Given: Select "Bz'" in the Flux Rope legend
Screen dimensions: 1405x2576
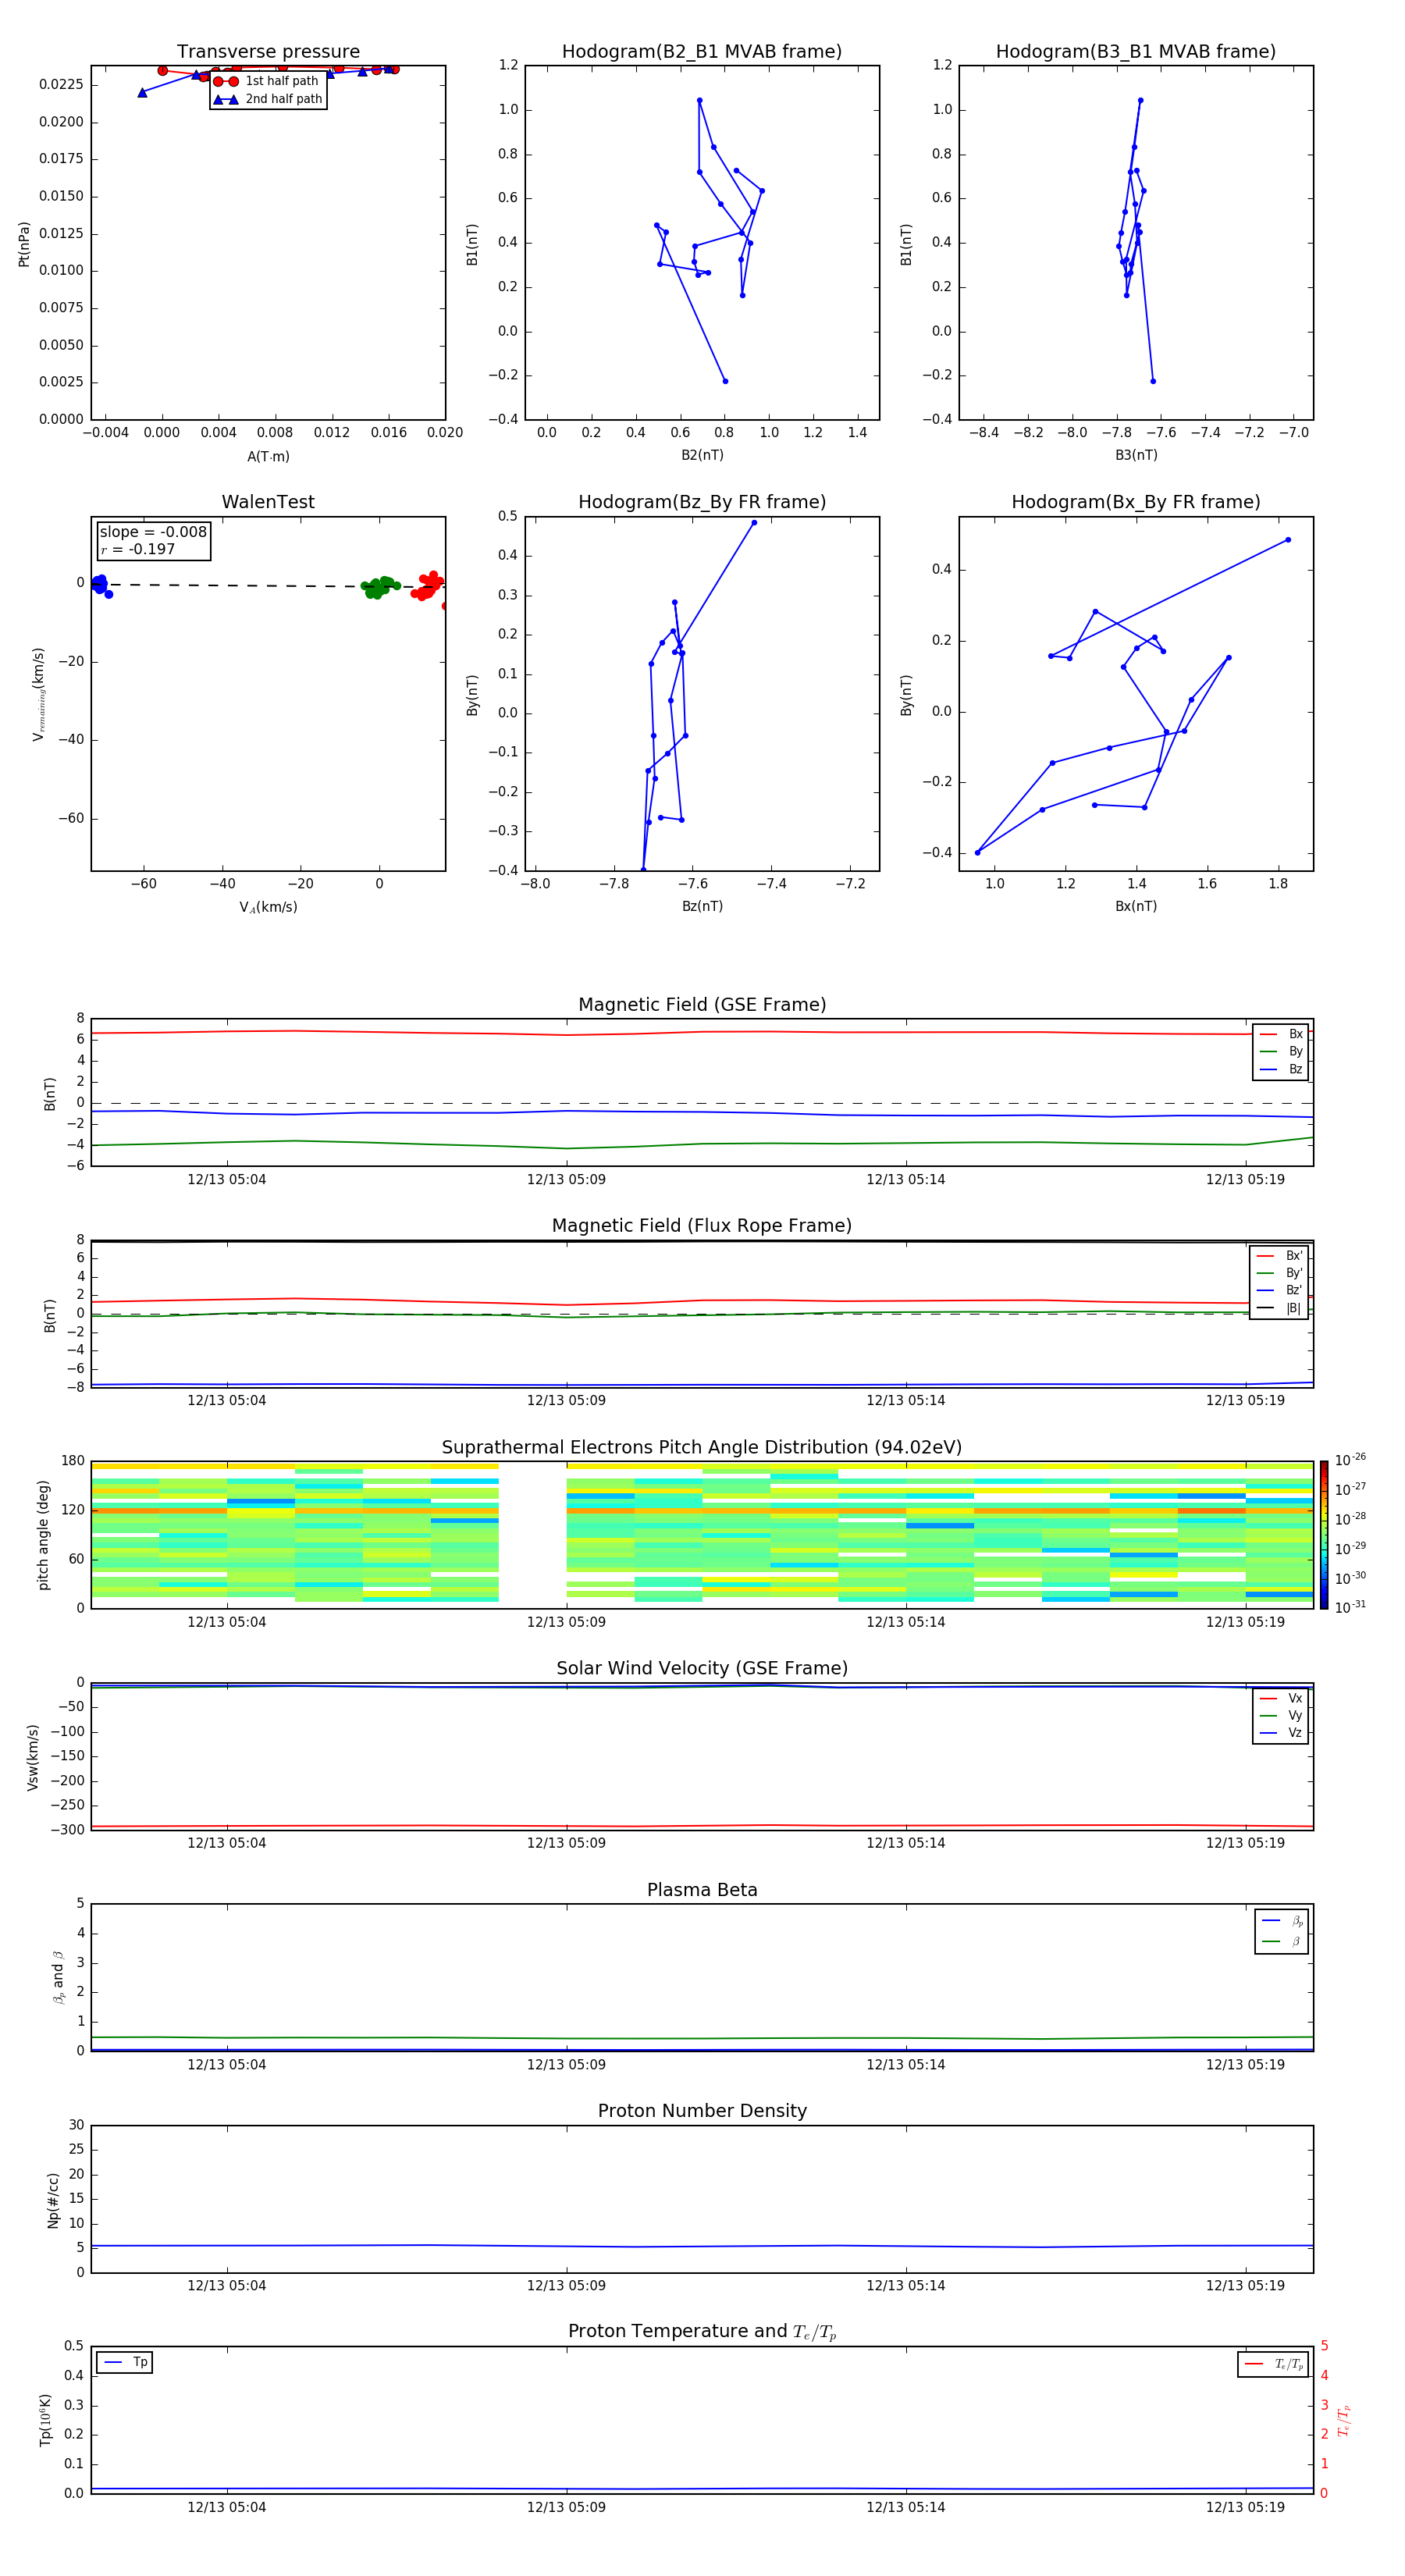Looking at the screenshot, I should [x=1279, y=1290].
